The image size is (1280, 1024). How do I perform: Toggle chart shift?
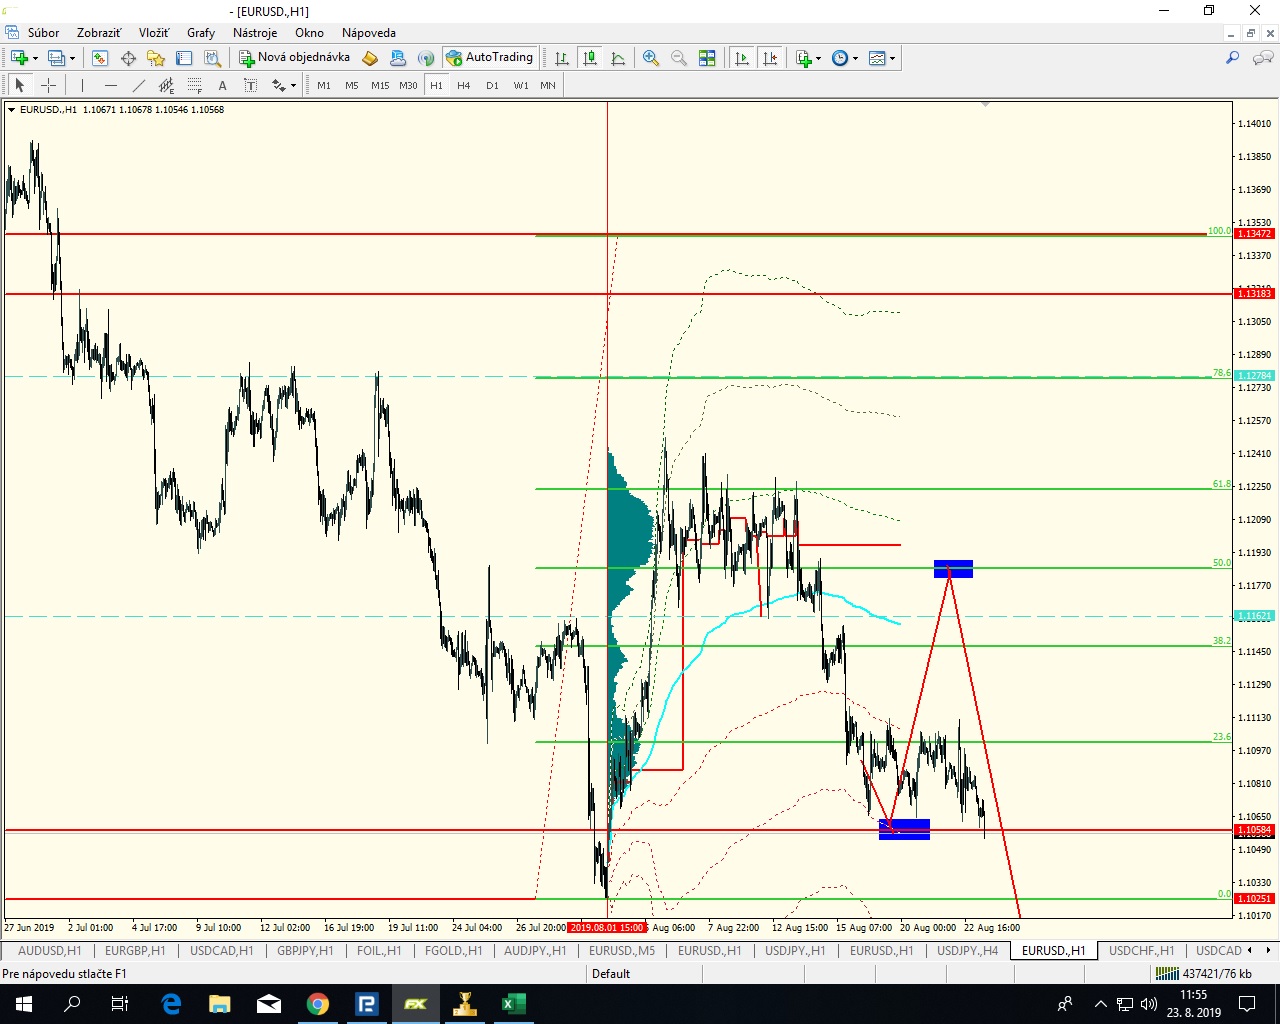(x=770, y=58)
